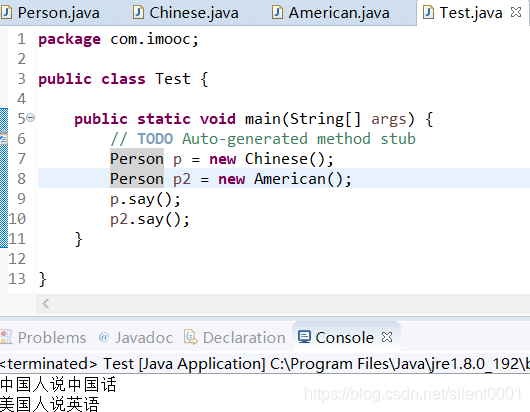Click the Javadoc @ icon
The width and height of the screenshot is (530, 412).
pos(104,337)
